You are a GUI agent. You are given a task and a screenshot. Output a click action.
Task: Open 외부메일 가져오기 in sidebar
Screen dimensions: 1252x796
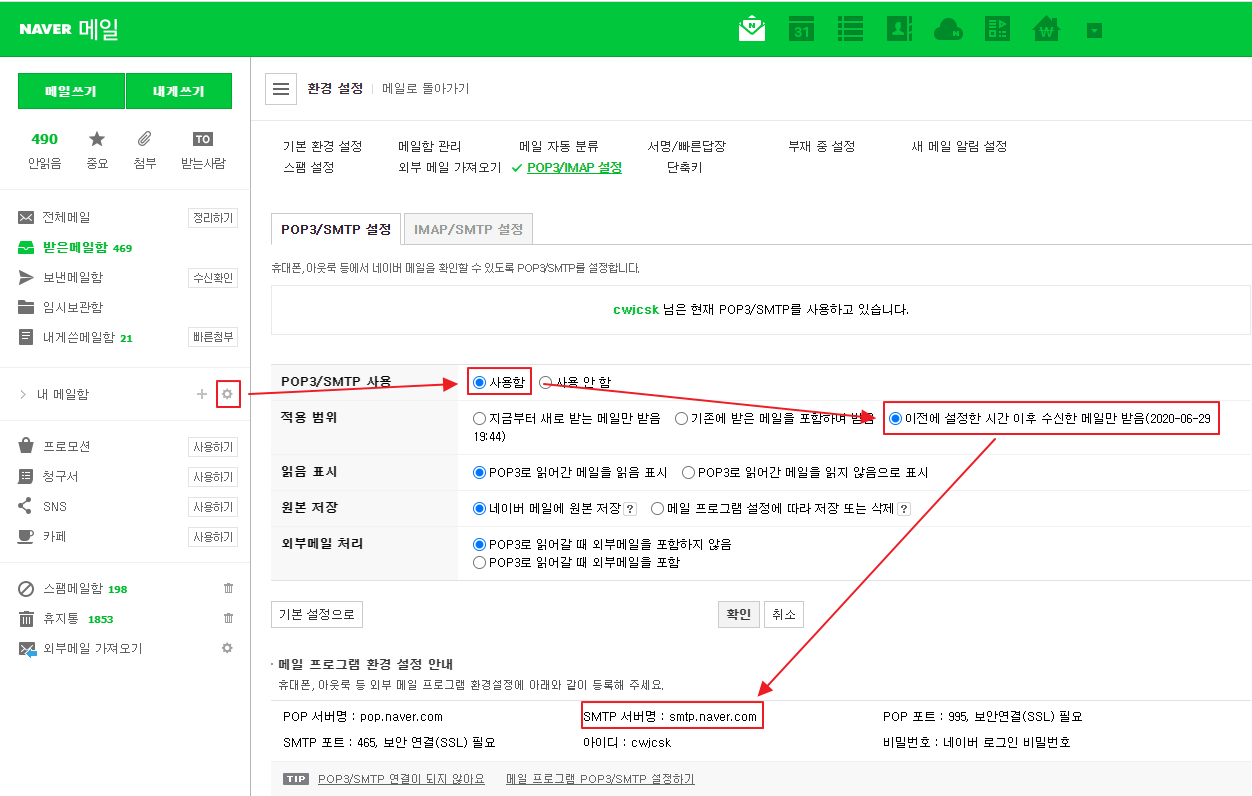click(92, 649)
